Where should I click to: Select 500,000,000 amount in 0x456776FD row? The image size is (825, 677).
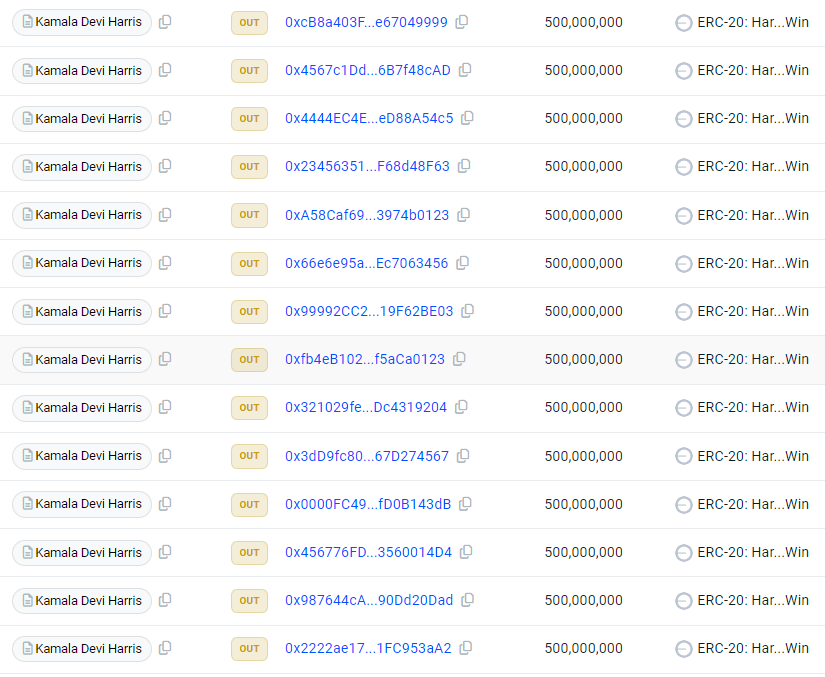coord(583,552)
